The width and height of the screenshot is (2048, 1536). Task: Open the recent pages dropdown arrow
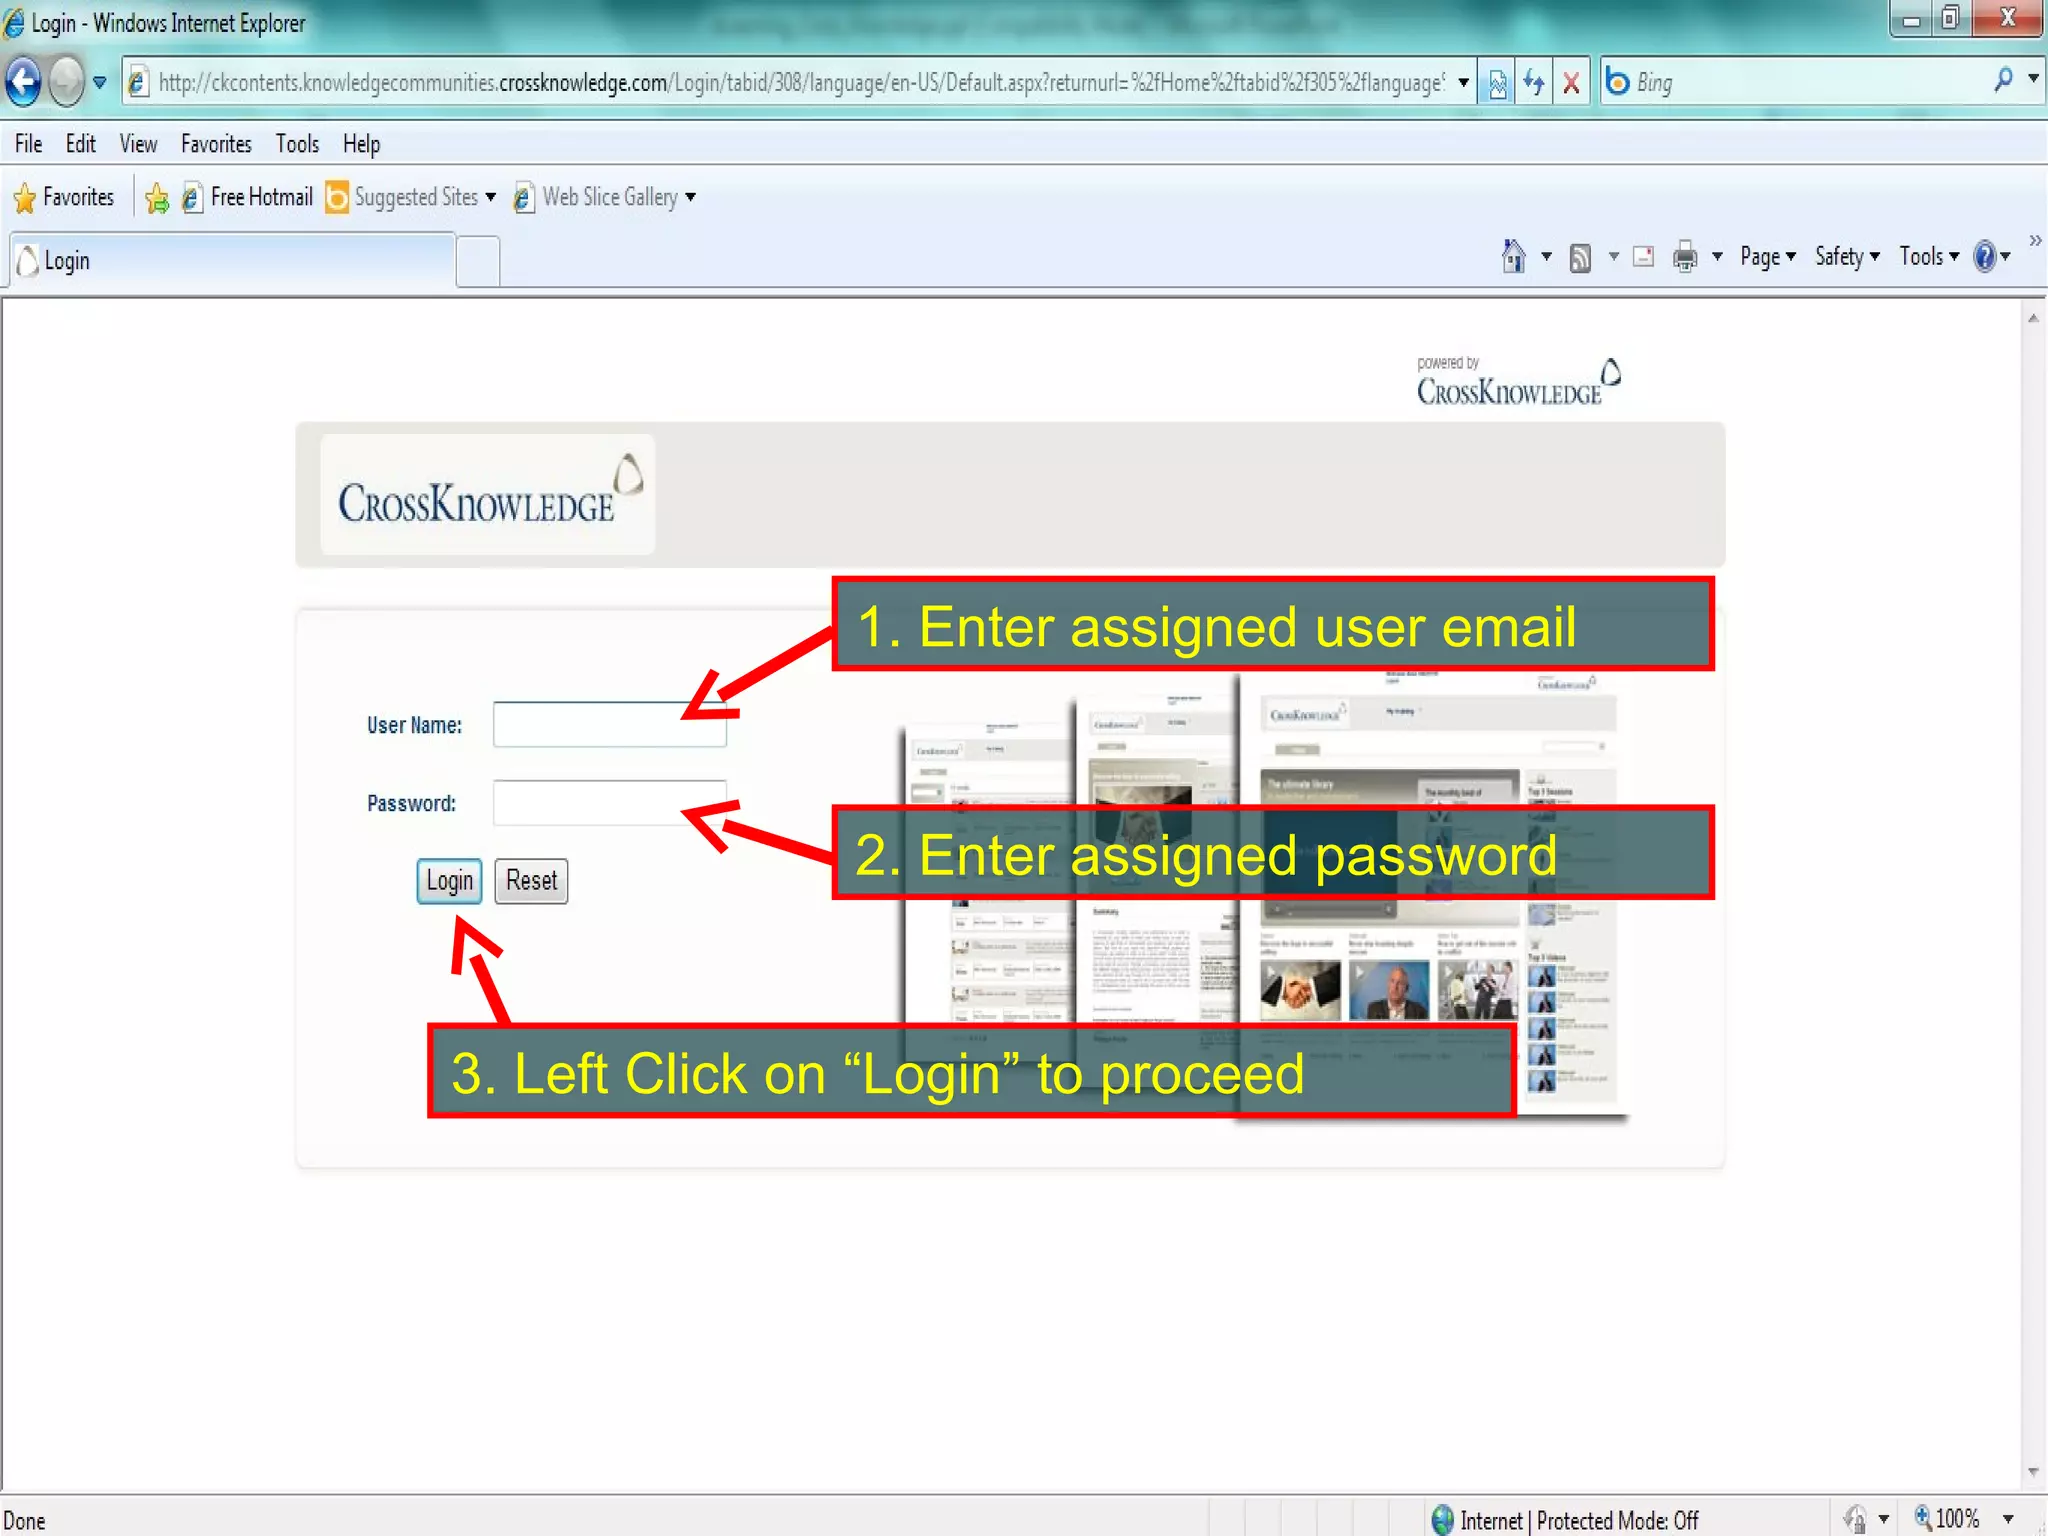[99, 82]
